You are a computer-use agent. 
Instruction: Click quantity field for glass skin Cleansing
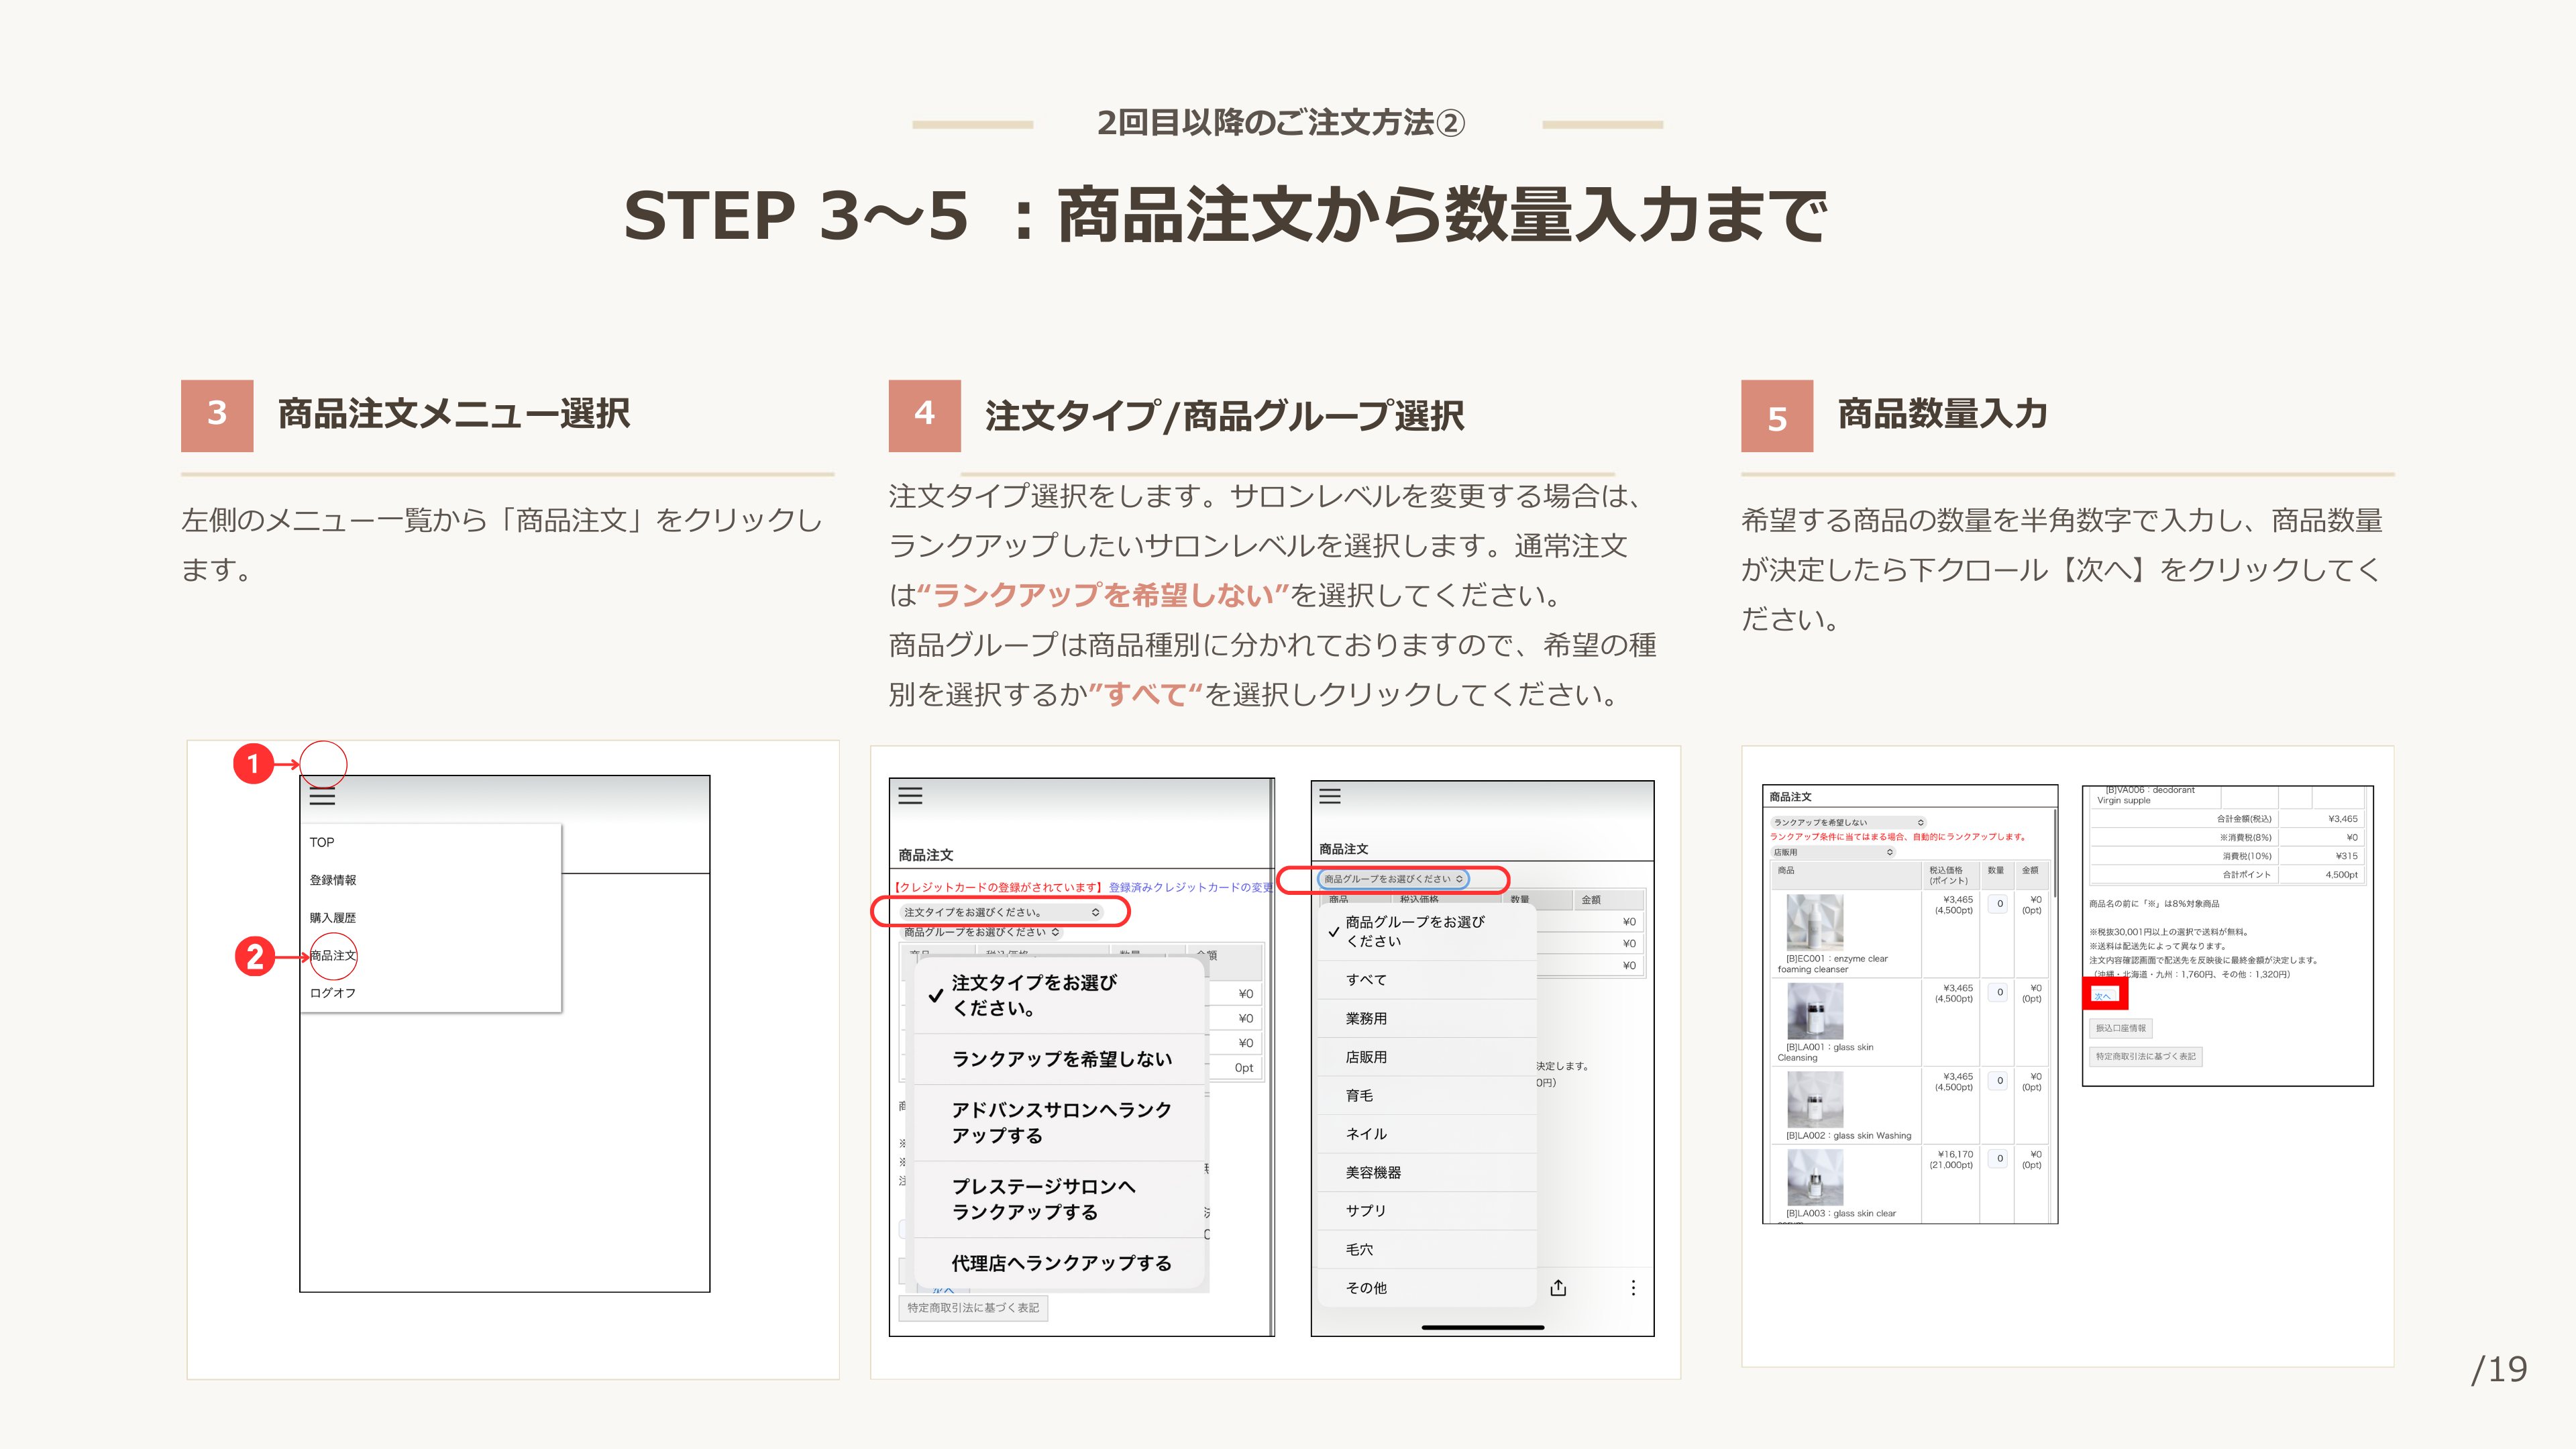pos(1999,992)
